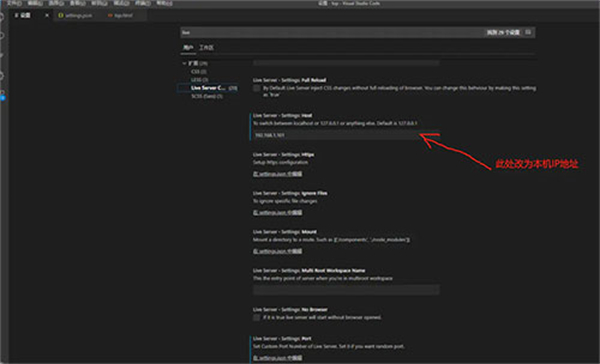Select Live Server C... (20) tree item
This screenshot has width=600, height=364.
[x=208, y=88]
